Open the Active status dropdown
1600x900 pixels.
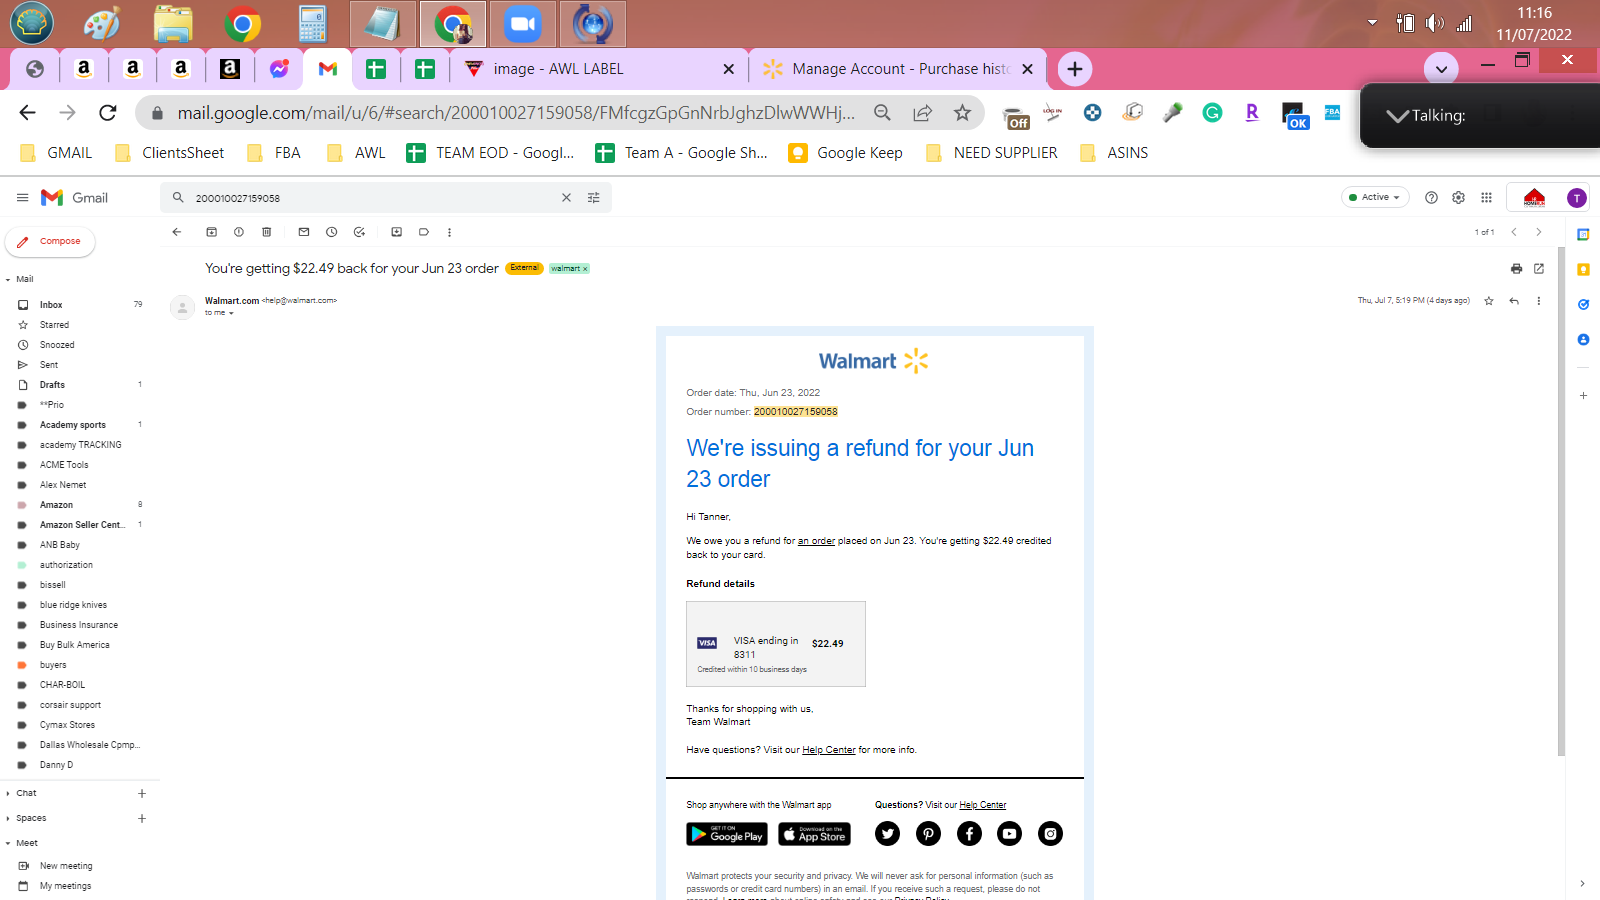click(1375, 197)
